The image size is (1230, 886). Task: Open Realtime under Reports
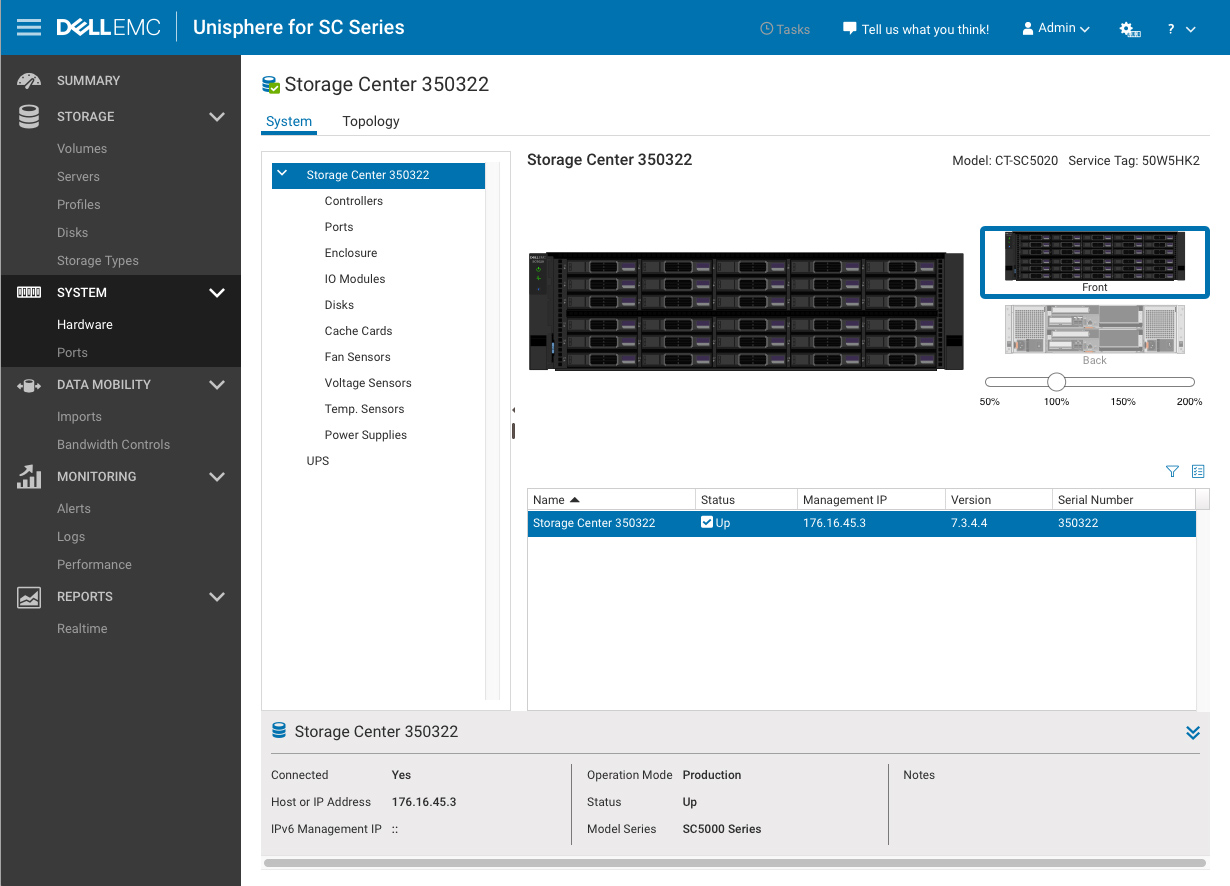pyautogui.click(x=82, y=629)
